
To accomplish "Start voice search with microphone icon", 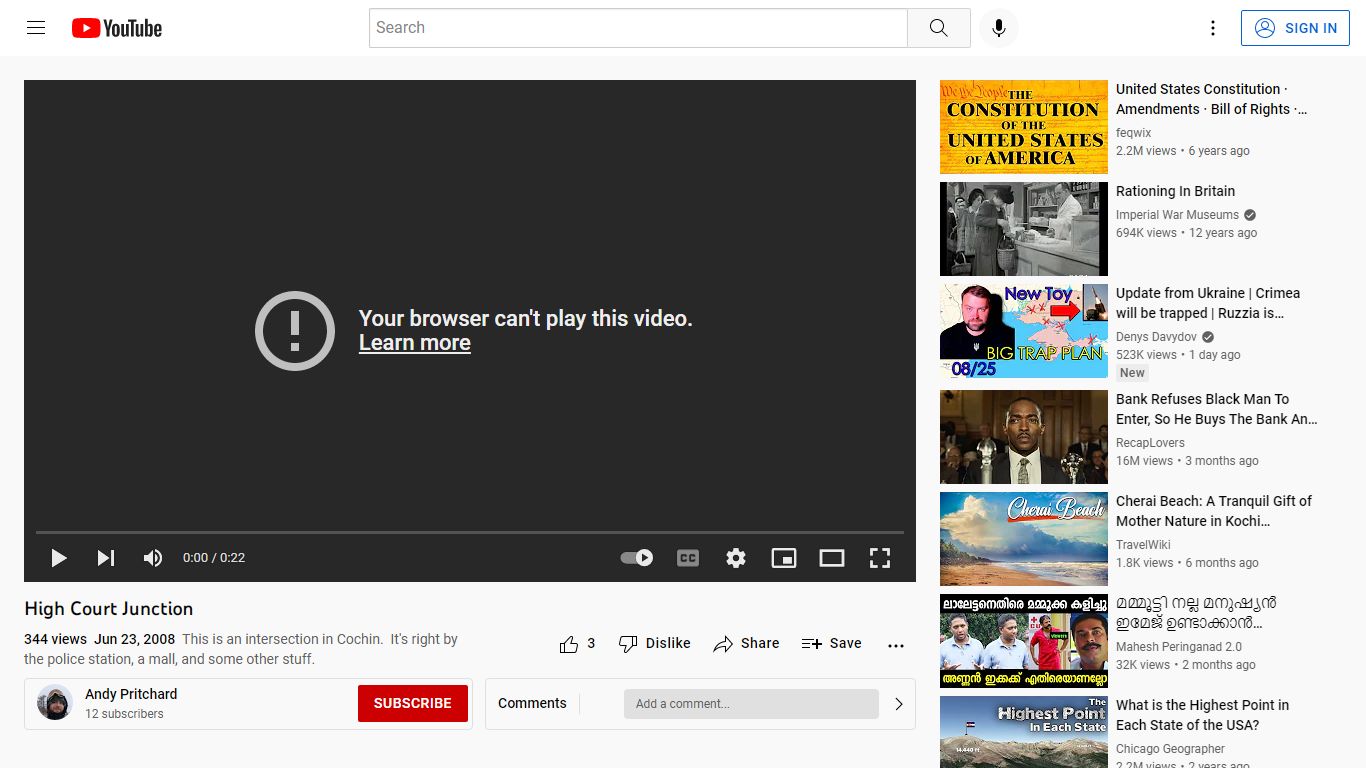I will [x=998, y=28].
